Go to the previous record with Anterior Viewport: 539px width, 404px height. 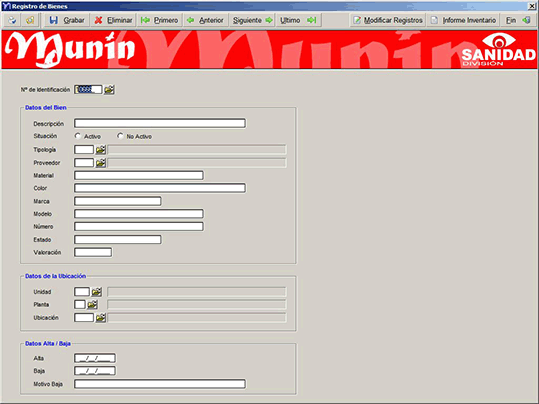206,20
